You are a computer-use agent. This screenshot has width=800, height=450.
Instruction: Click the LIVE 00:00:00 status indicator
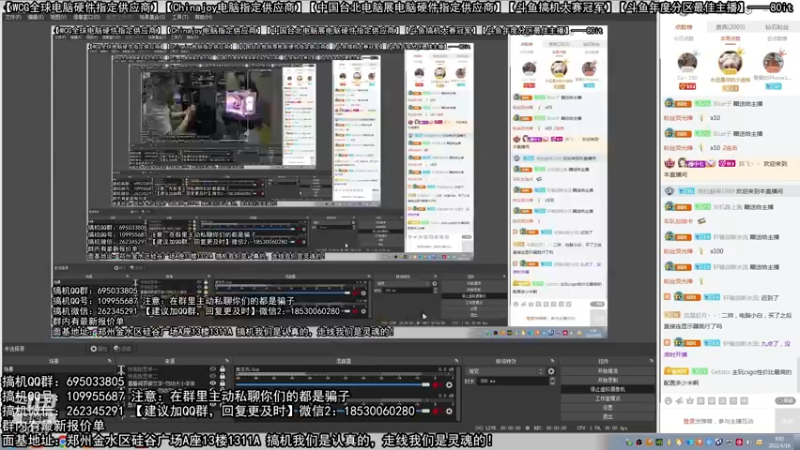point(498,428)
